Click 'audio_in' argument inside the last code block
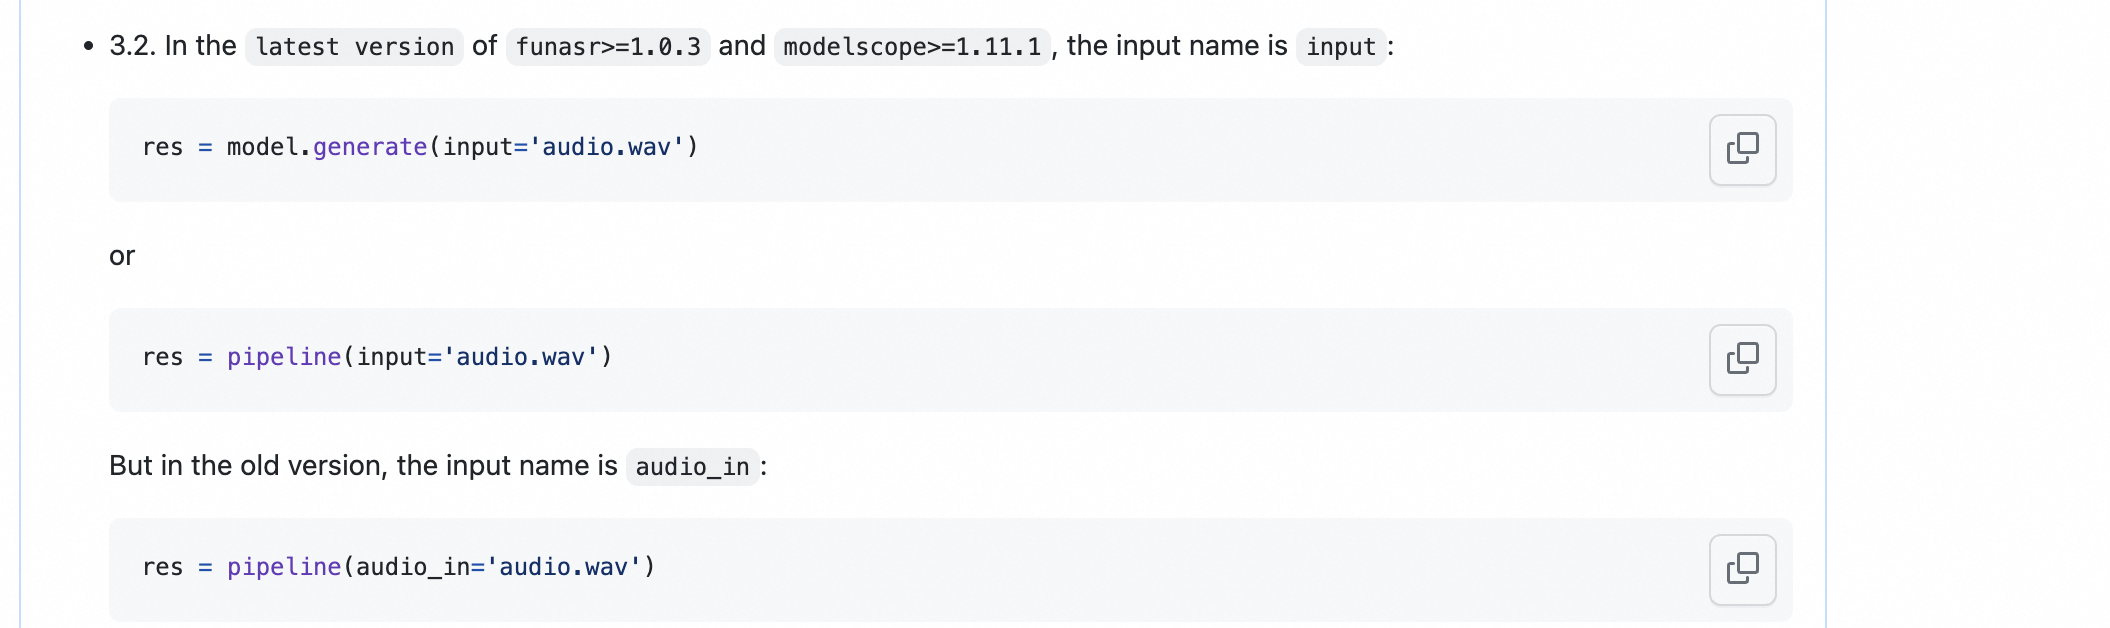 pos(399,567)
